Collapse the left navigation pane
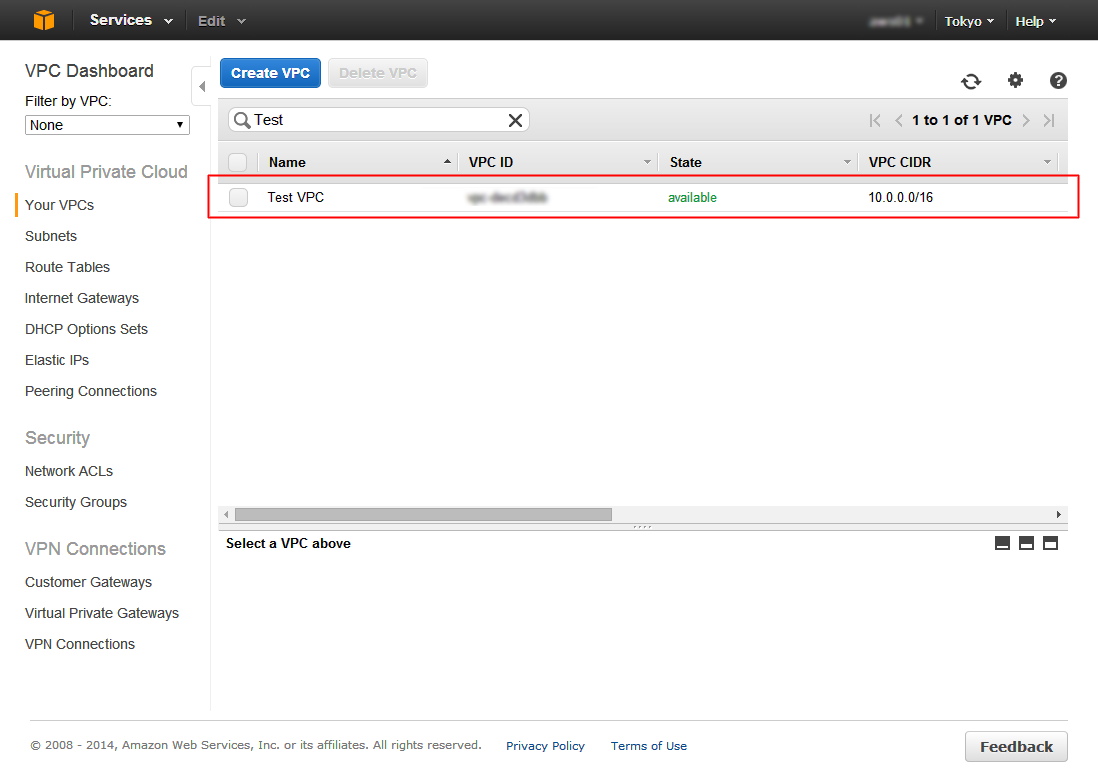This screenshot has height=771, width=1098. [202, 86]
